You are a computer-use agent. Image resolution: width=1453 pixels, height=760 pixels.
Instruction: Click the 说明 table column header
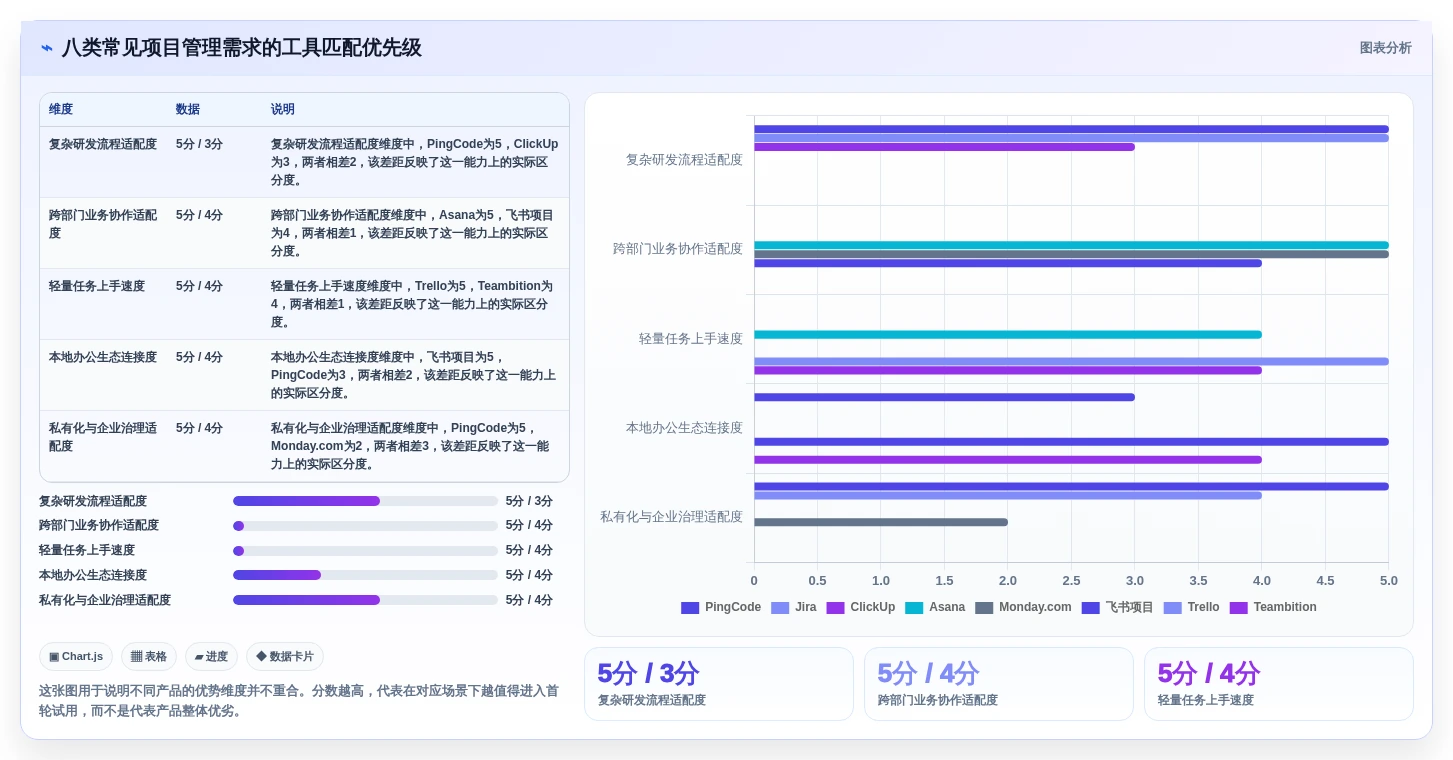click(283, 109)
